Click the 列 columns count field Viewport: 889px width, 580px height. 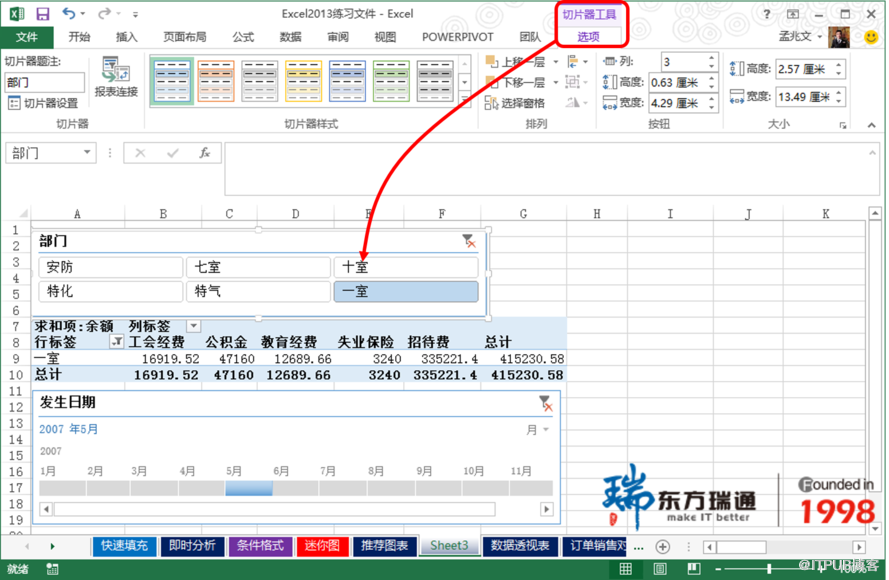coord(684,62)
